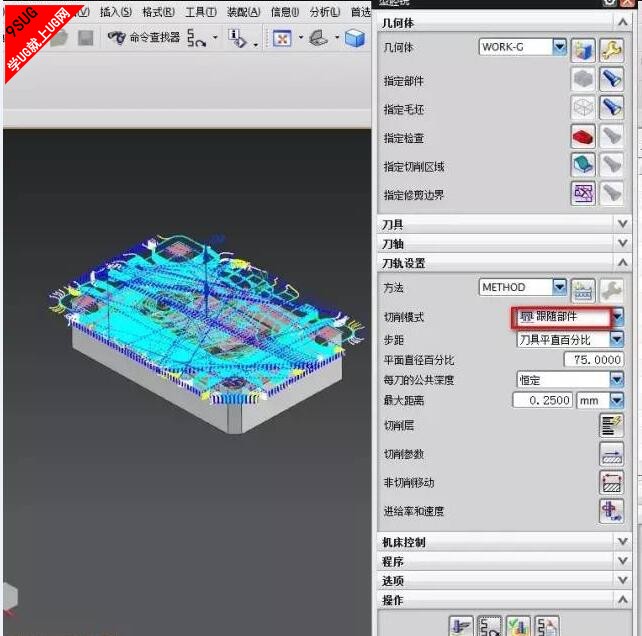Expand the Tool (刀具) section
642x636 pixels.
coord(622,224)
